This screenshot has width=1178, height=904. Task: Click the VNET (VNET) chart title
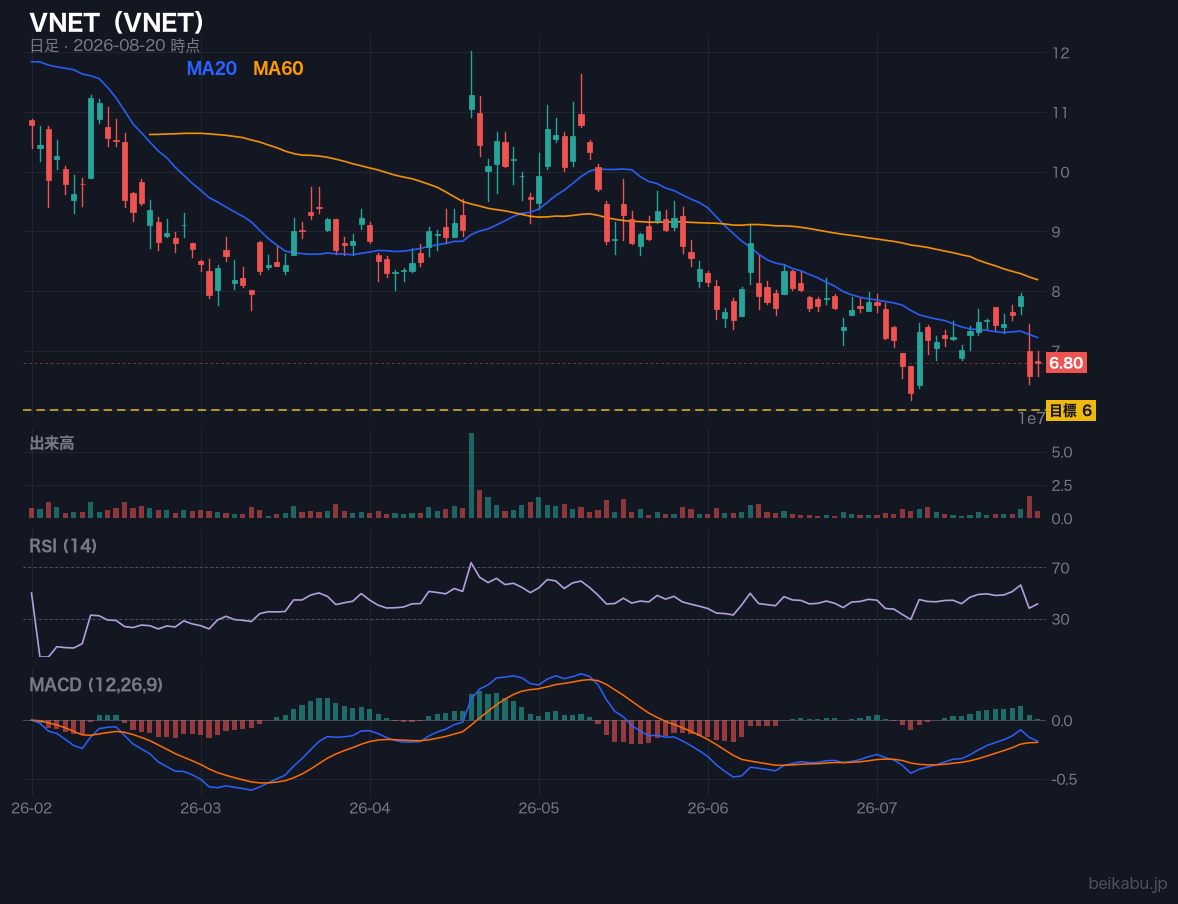(x=116, y=23)
